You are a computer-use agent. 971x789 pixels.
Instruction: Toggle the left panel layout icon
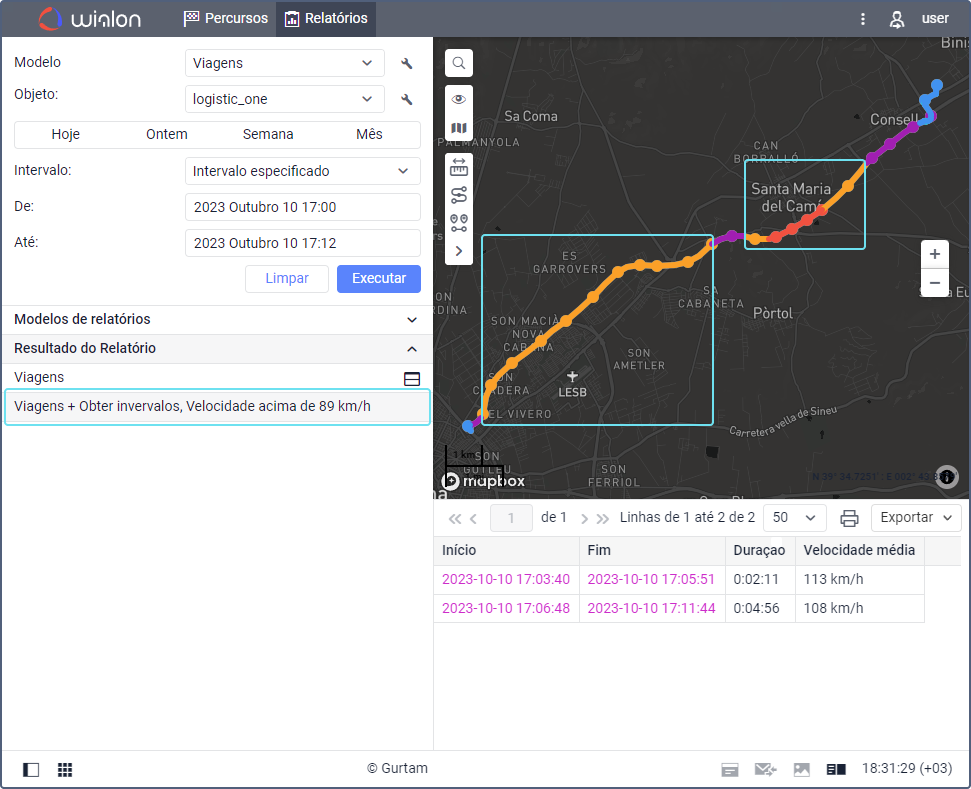point(31,770)
